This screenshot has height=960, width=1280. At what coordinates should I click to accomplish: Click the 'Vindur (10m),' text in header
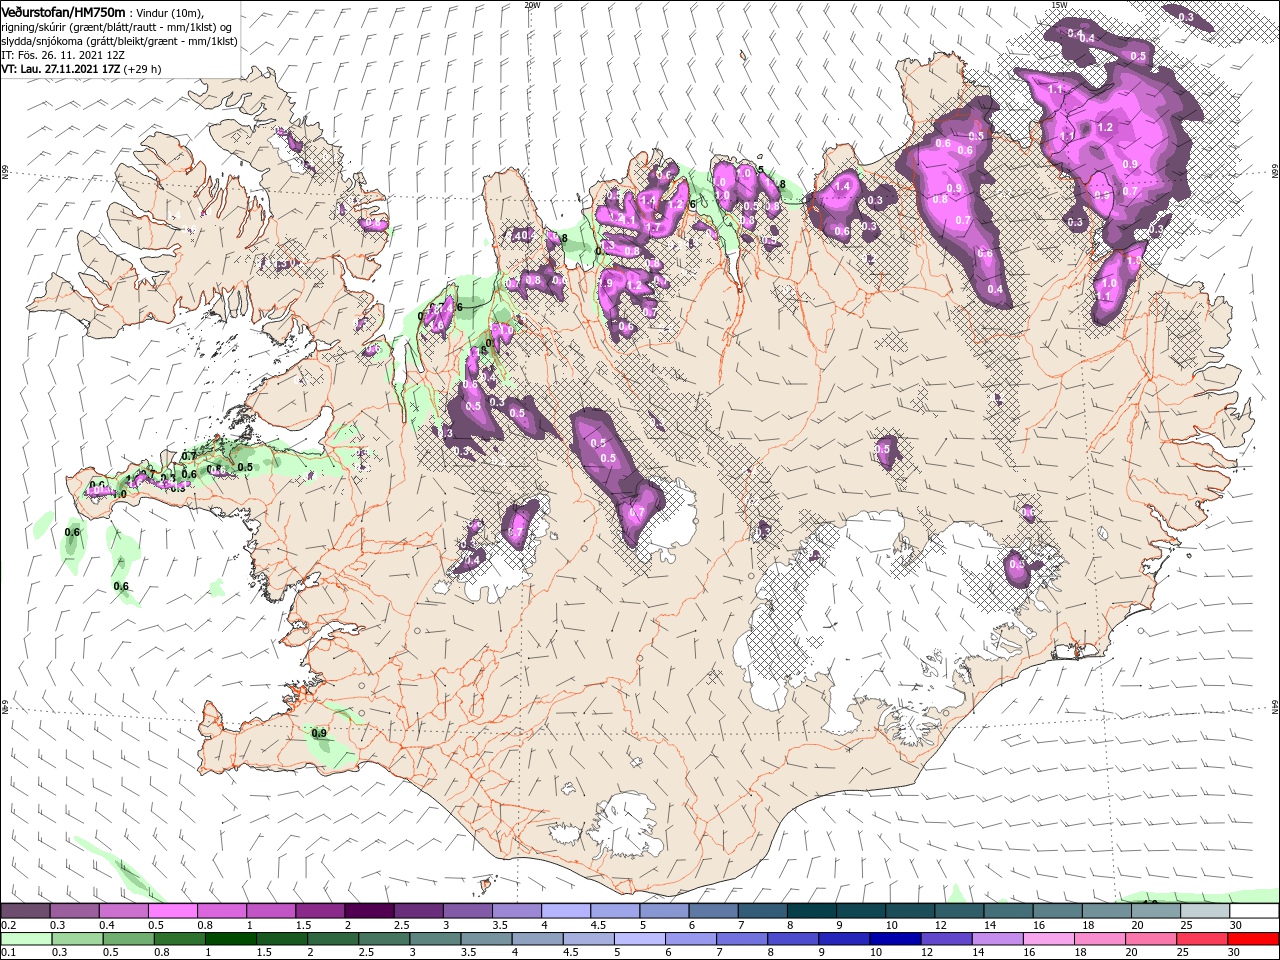[168, 12]
